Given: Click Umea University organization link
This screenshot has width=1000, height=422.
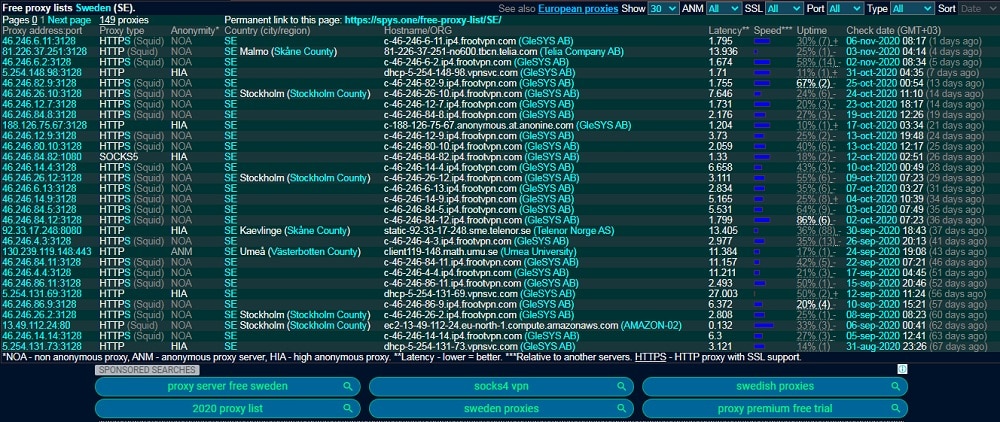Looking at the screenshot, I should (x=540, y=252).
